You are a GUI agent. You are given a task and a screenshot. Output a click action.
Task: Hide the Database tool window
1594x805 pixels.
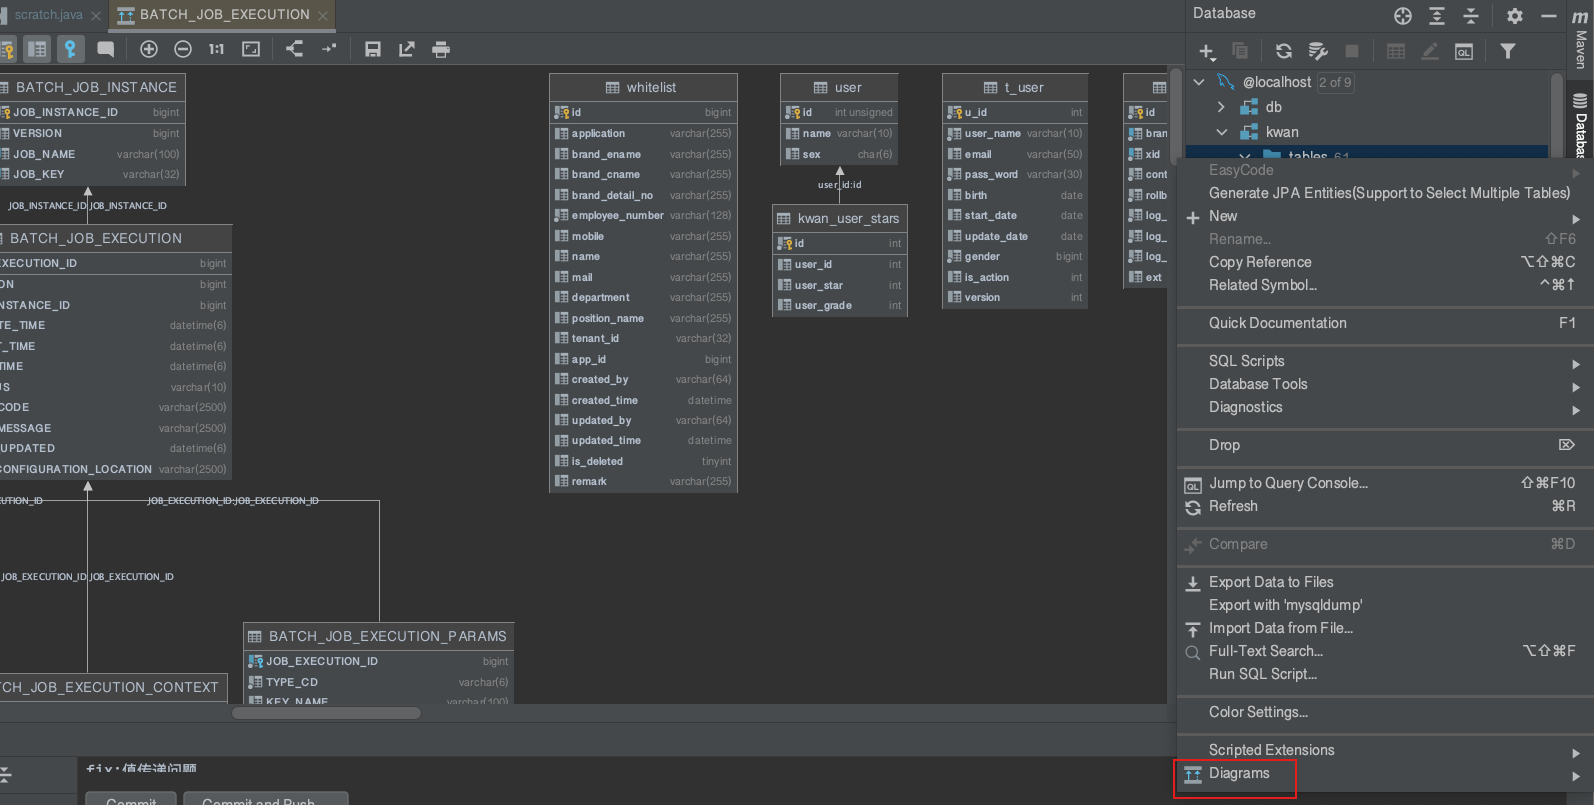click(x=1549, y=16)
